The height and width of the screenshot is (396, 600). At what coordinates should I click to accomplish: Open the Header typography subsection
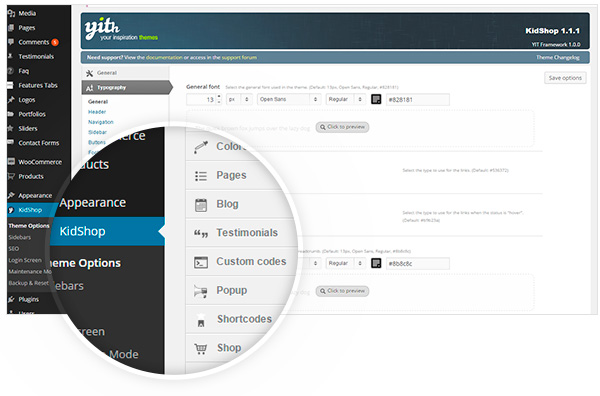pyautogui.click(x=97, y=112)
